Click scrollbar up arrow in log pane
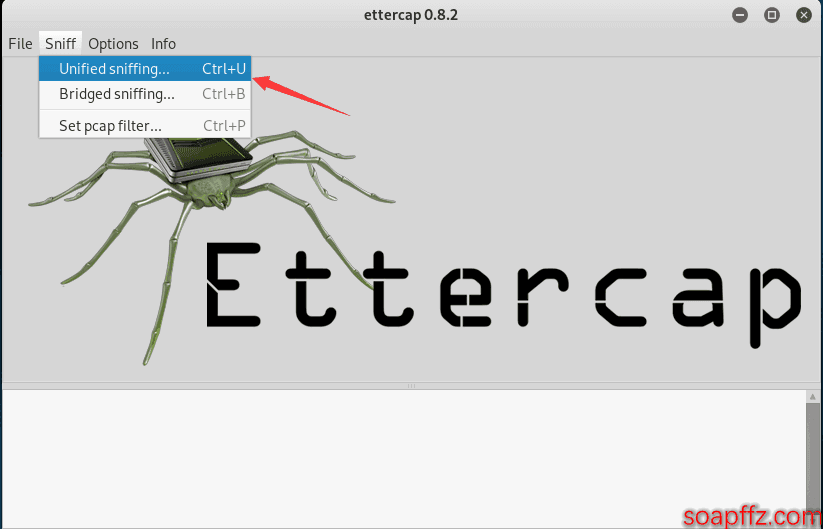The width and height of the screenshot is (823, 529). click(x=813, y=397)
